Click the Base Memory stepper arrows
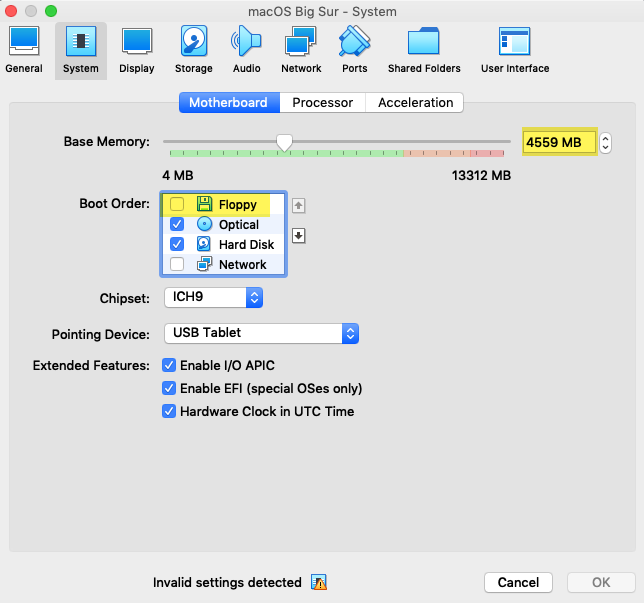644x603 pixels. tap(605, 143)
